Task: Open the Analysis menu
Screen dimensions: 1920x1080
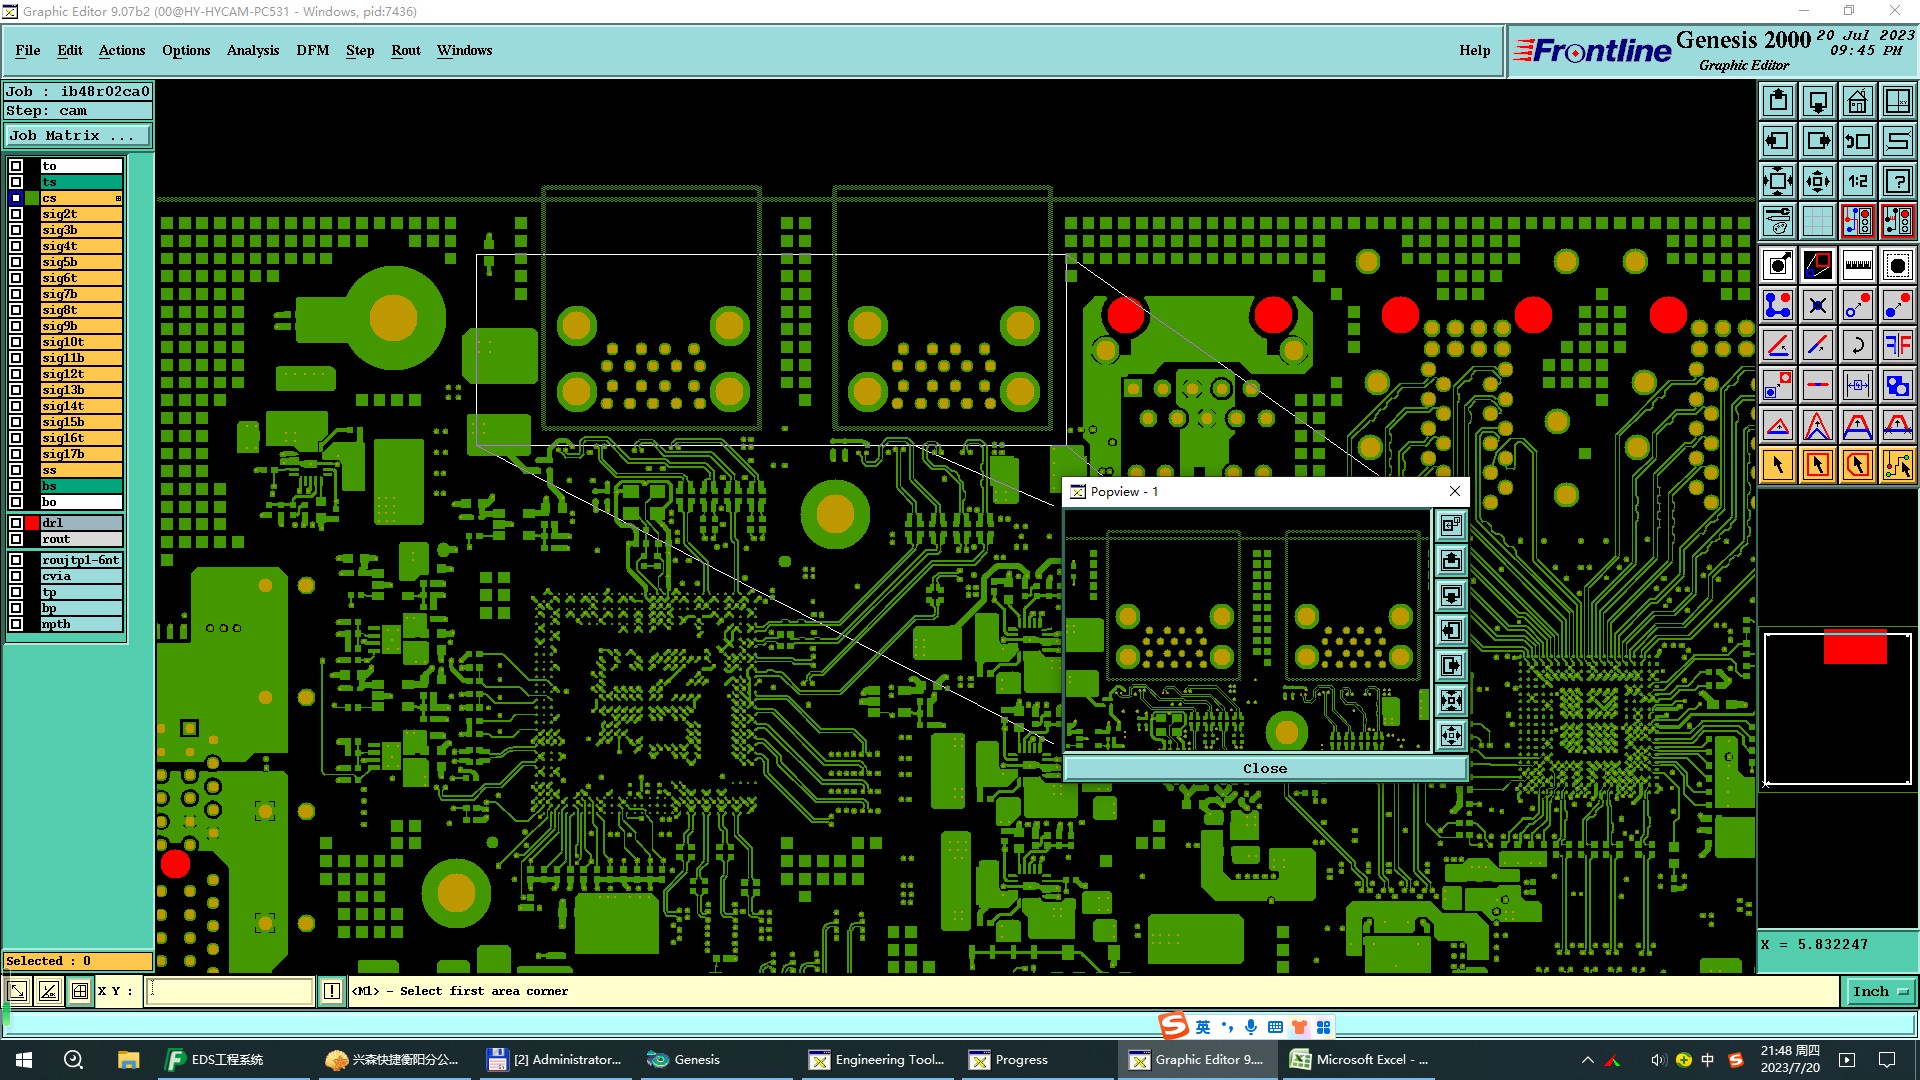Action: (252, 50)
